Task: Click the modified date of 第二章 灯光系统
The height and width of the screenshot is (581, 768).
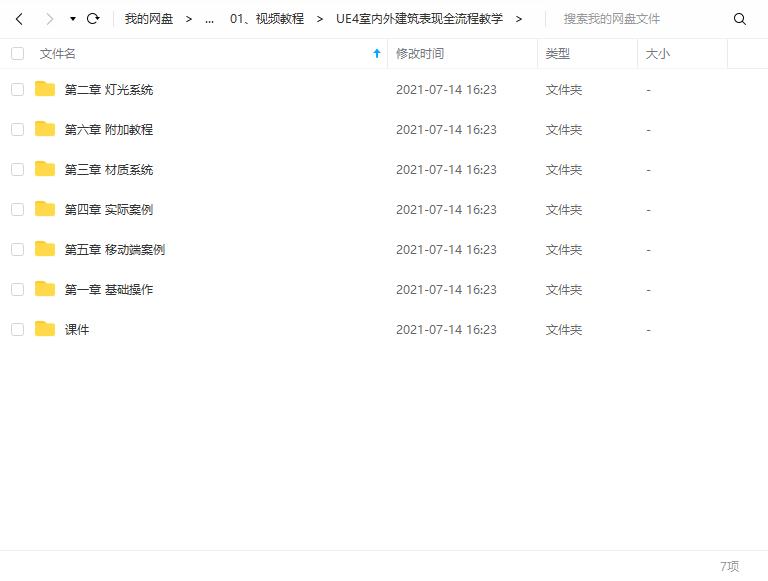Action: (446, 90)
